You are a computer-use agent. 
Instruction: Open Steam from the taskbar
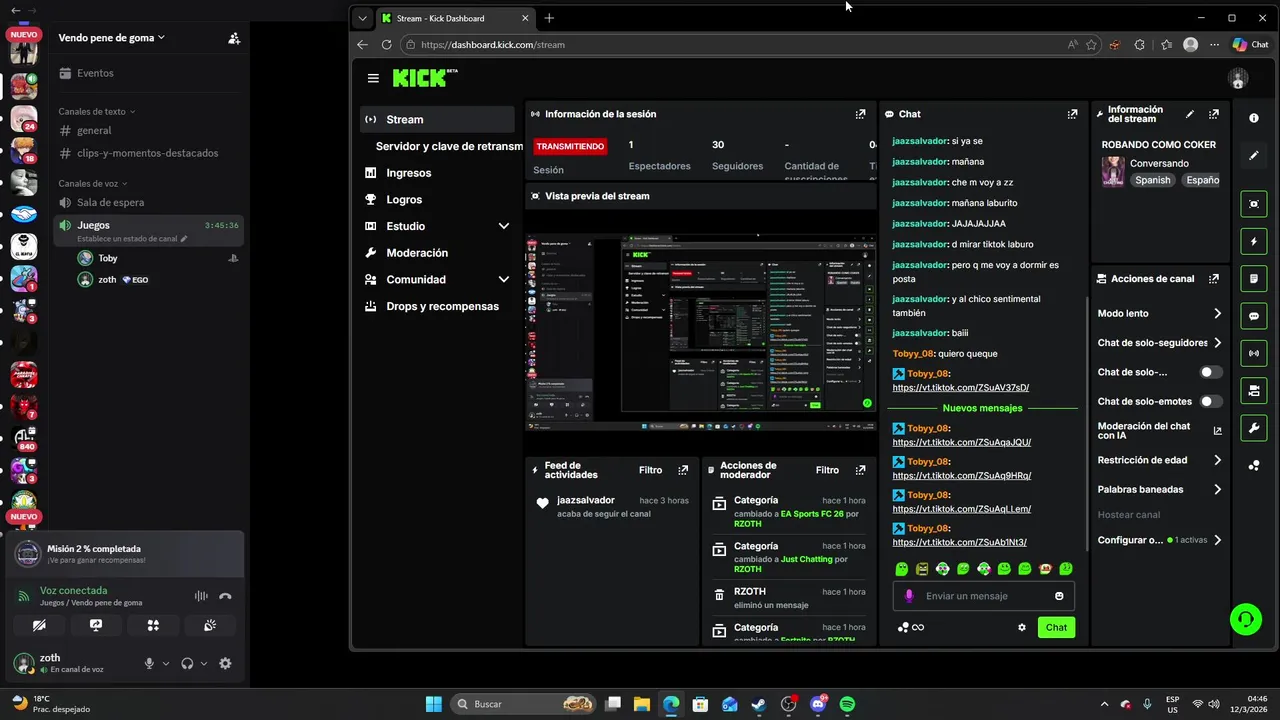pos(759,704)
